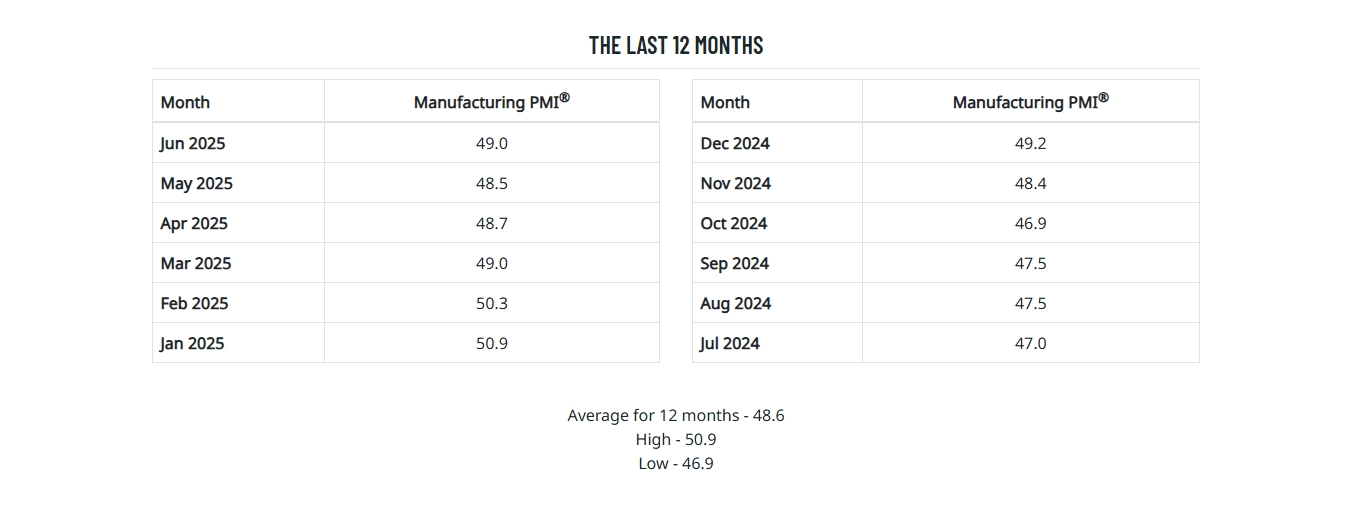Click the right table's Month column header

pyautogui.click(x=725, y=102)
